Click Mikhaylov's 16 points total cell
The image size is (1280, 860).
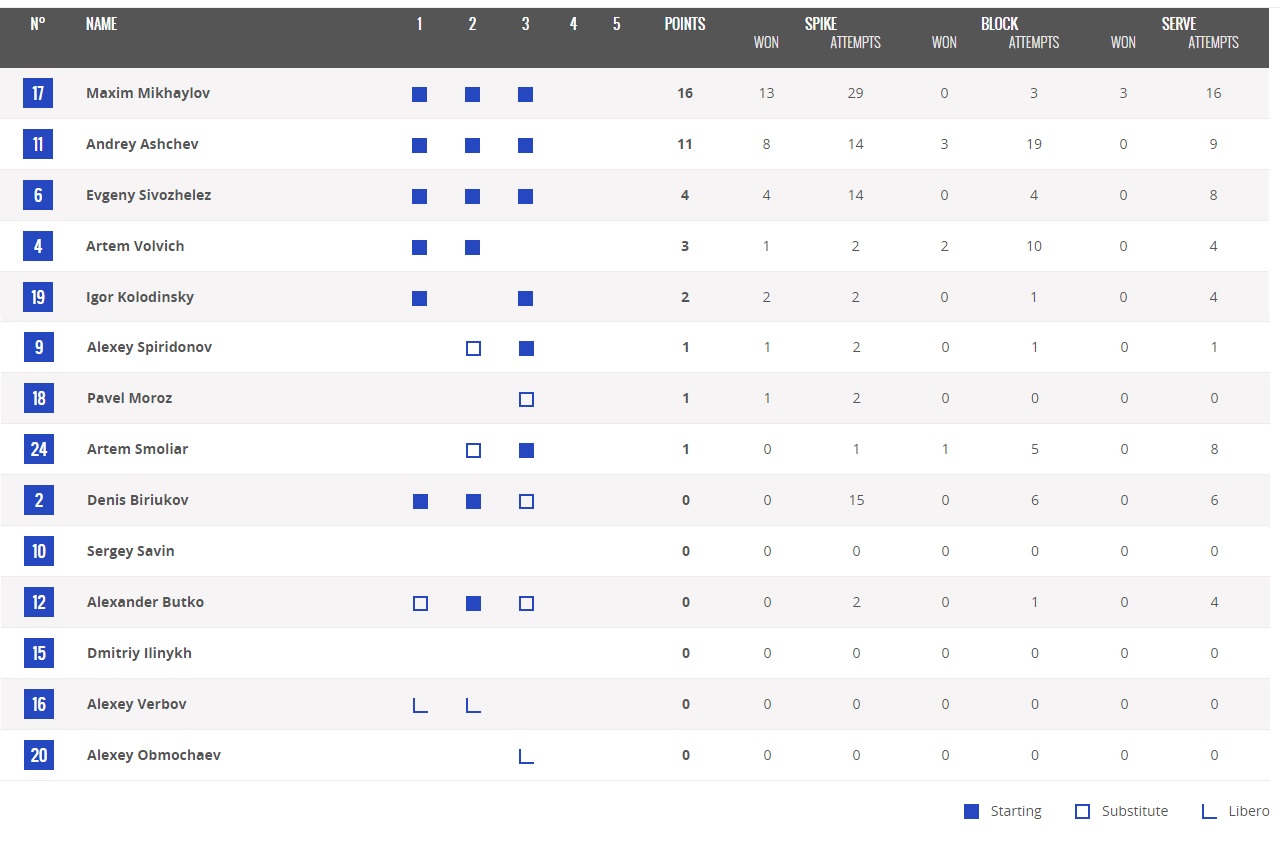(x=685, y=93)
